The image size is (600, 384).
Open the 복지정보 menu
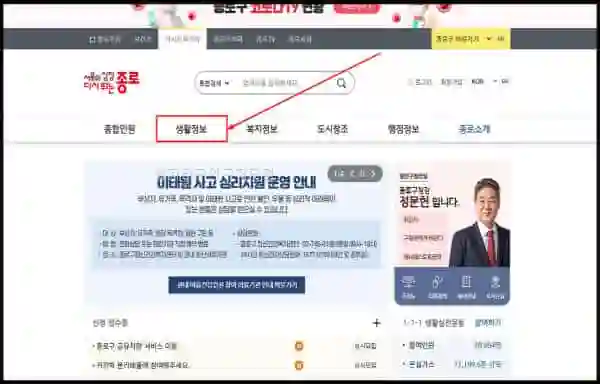tap(262, 129)
